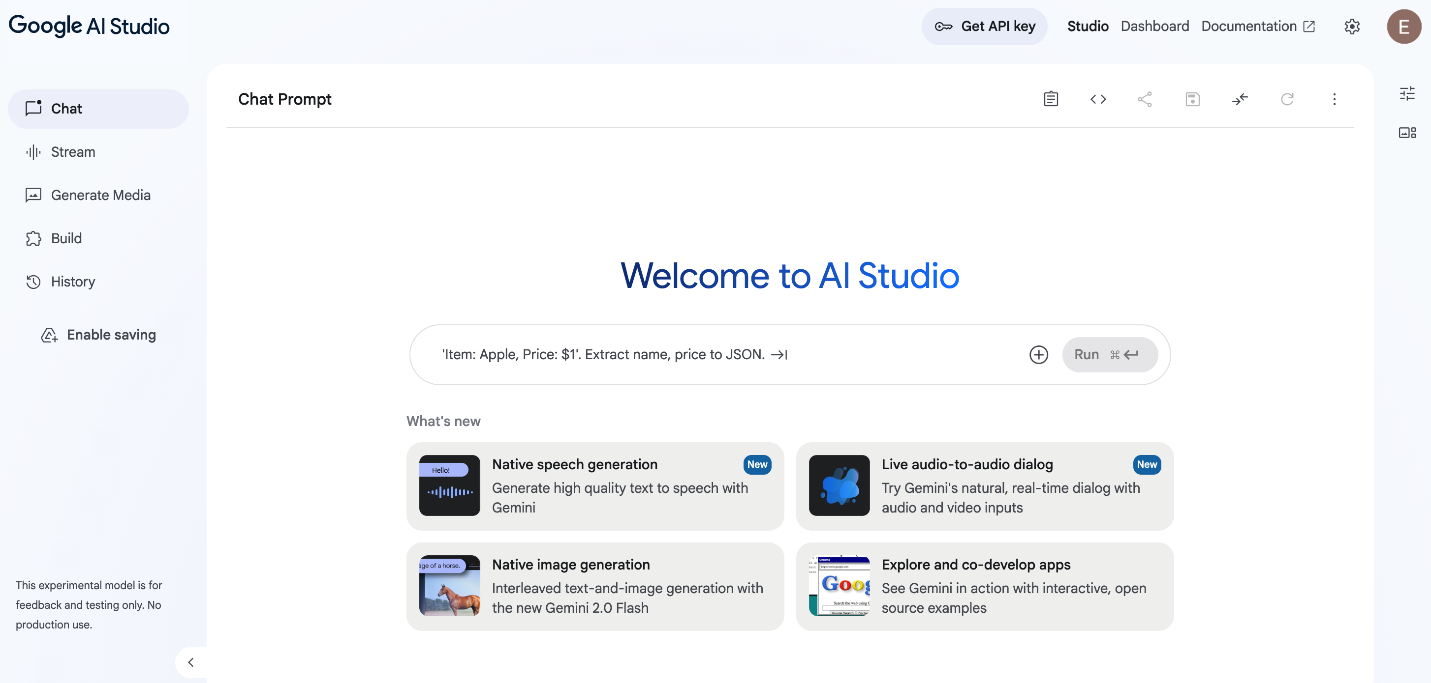
Task: Open the Explore and co-develop apps card
Action: point(985,586)
